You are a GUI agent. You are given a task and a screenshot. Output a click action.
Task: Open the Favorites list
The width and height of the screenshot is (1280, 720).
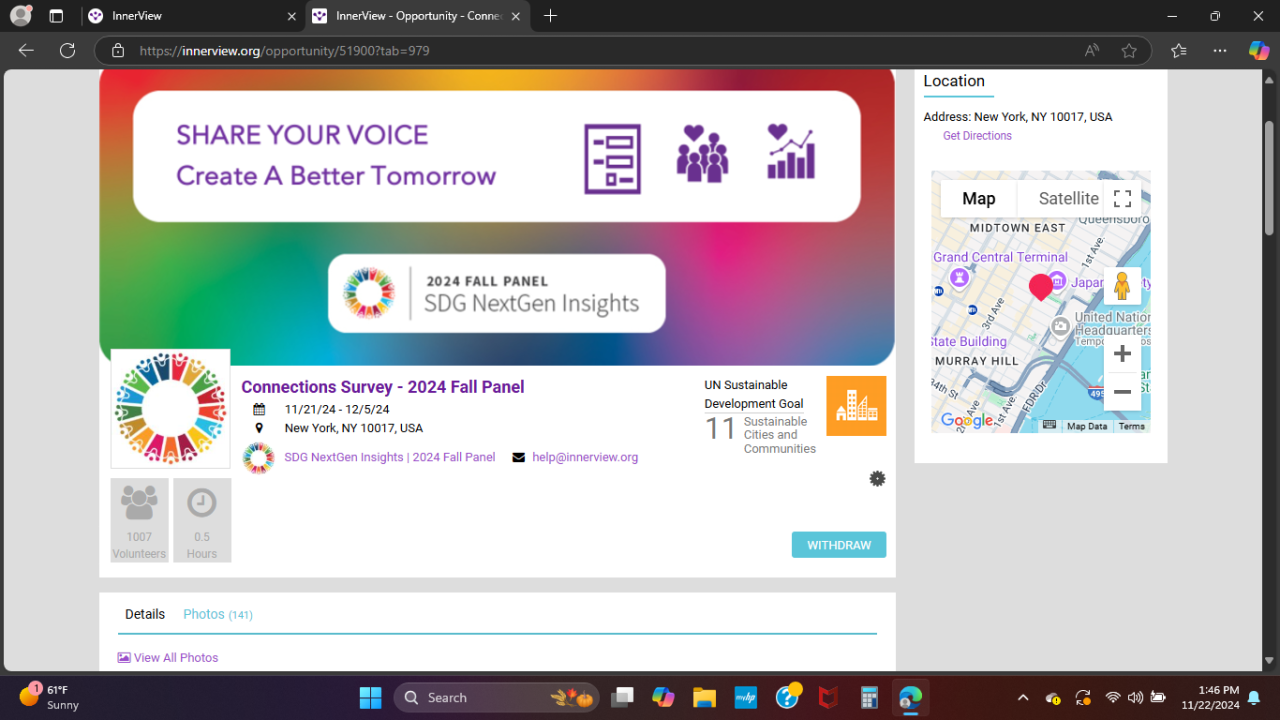1178,50
